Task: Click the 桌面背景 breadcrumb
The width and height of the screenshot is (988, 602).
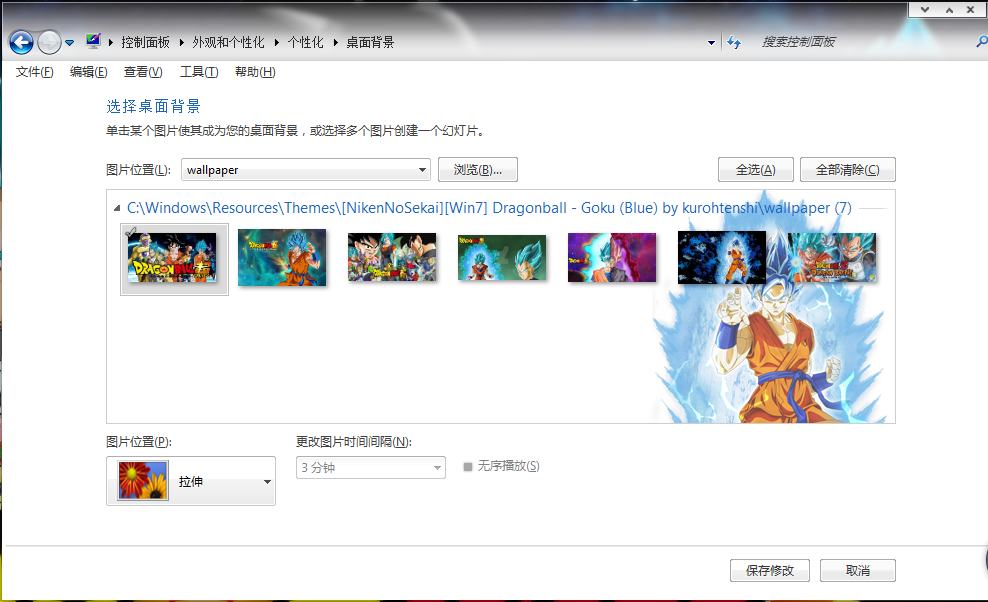Action: (370, 42)
